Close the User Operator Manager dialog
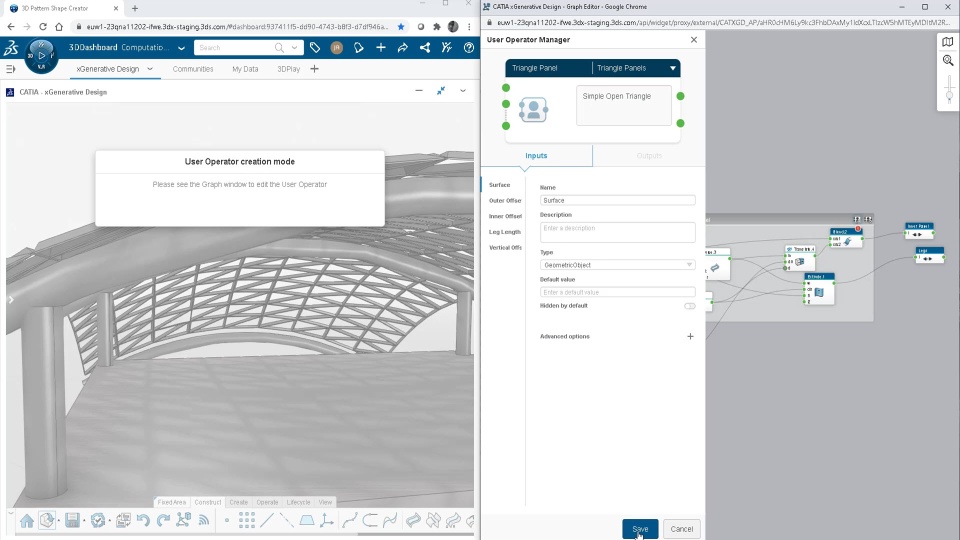The height and width of the screenshot is (540, 960). pyautogui.click(x=694, y=40)
